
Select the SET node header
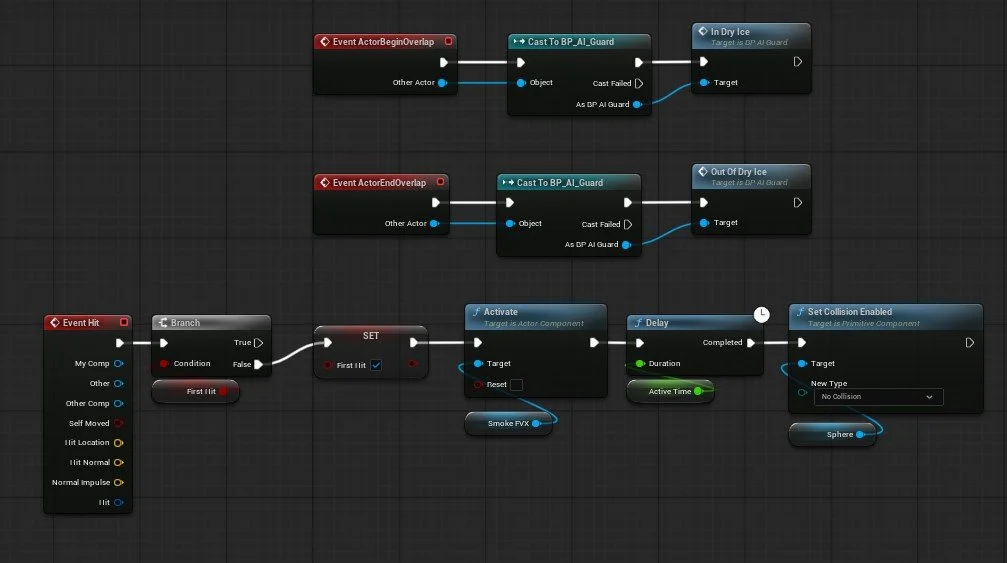[x=371, y=336]
